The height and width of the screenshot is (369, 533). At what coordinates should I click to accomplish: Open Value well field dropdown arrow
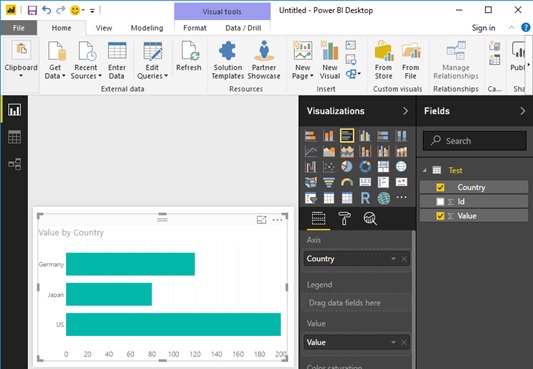(x=393, y=342)
